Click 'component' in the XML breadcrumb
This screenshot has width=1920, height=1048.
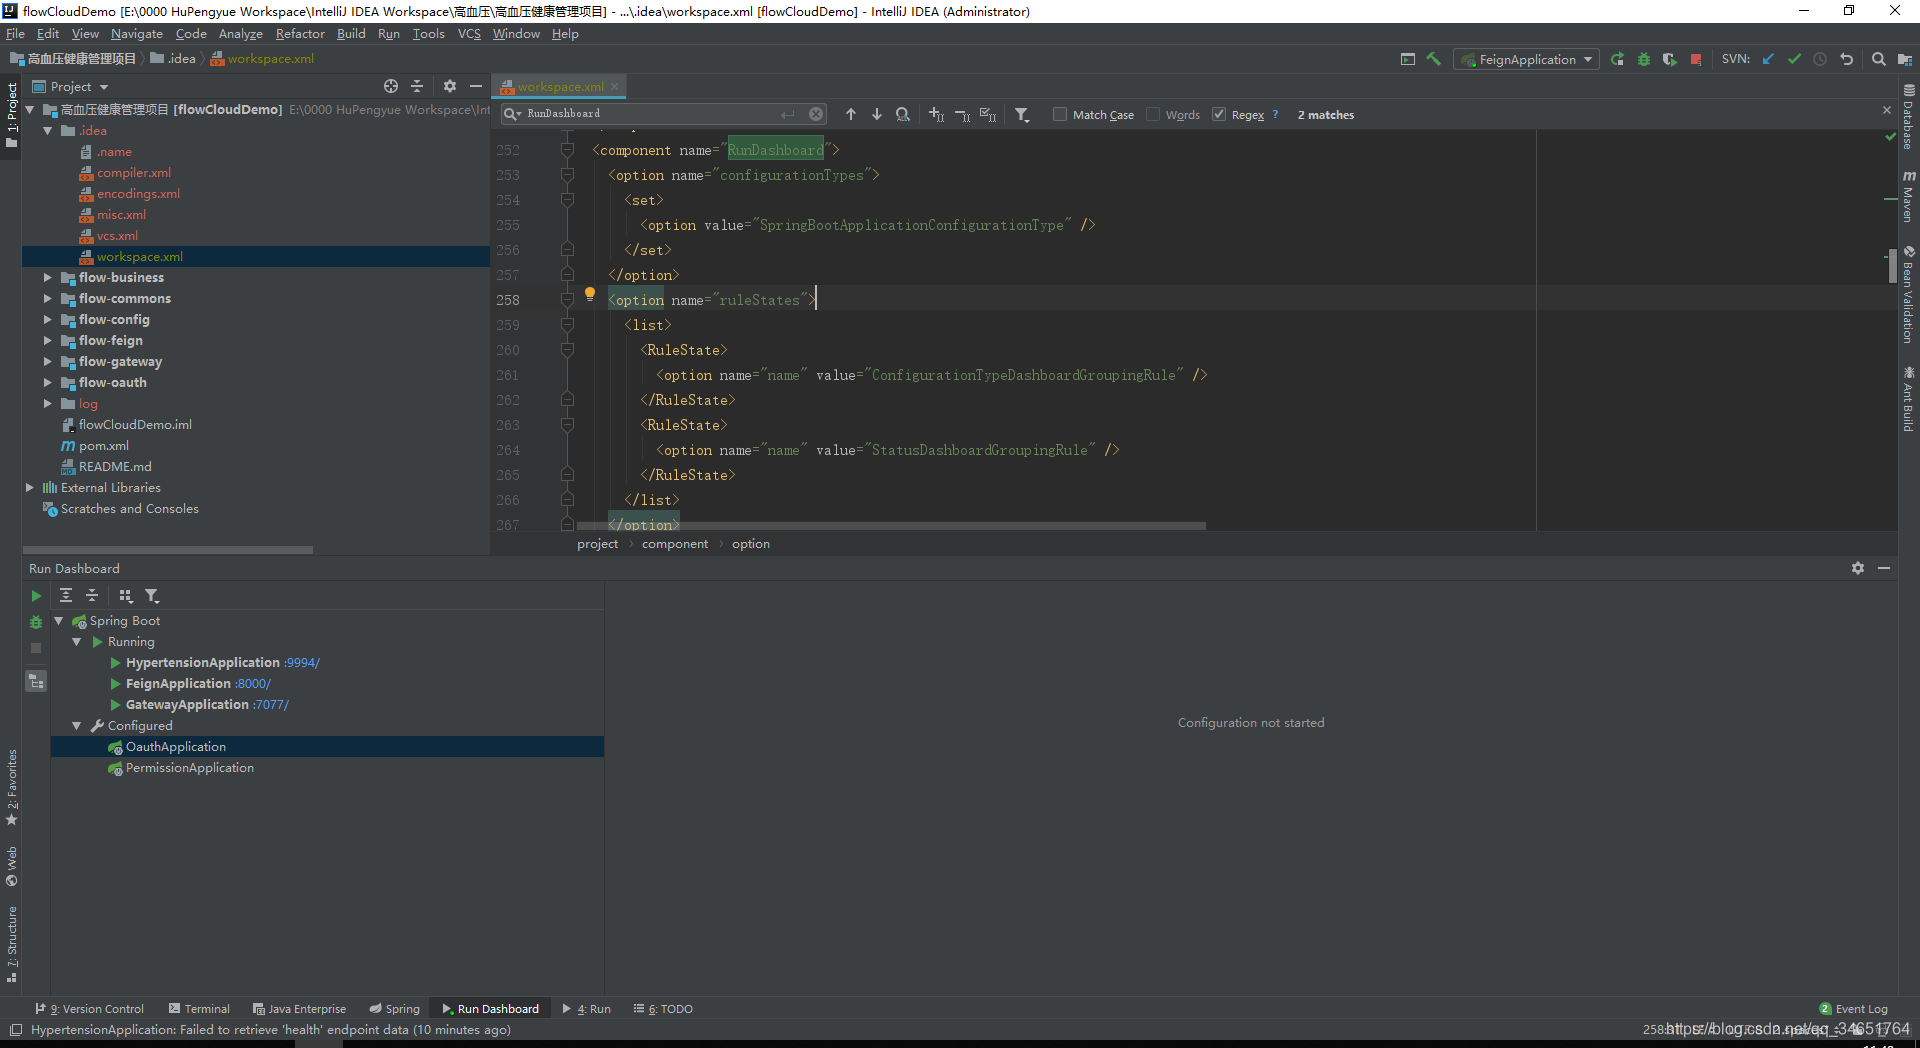pyautogui.click(x=675, y=543)
